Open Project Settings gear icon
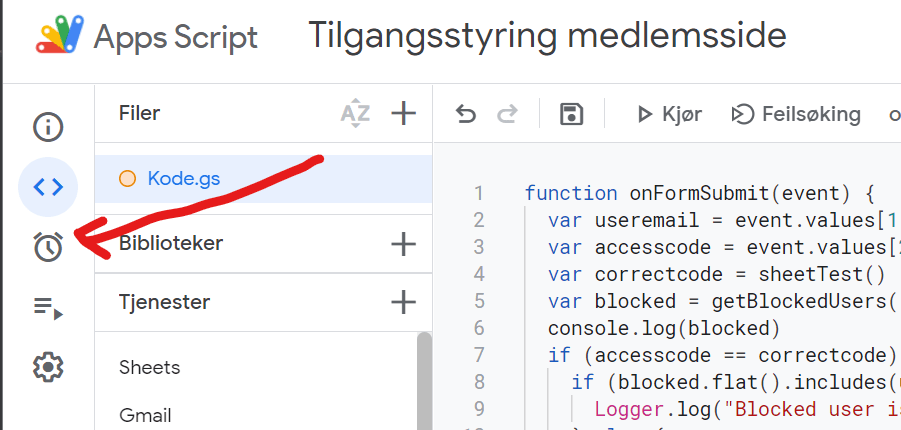901x430 pixels. click(x=48, y=368)
